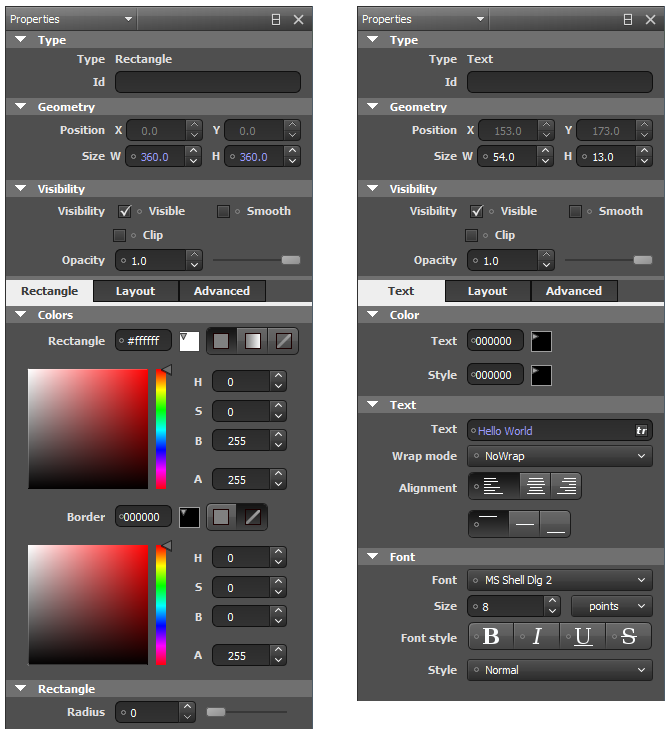Click Opacity slider handle in Text panel

pyautogui.click(x=642, y=260)
